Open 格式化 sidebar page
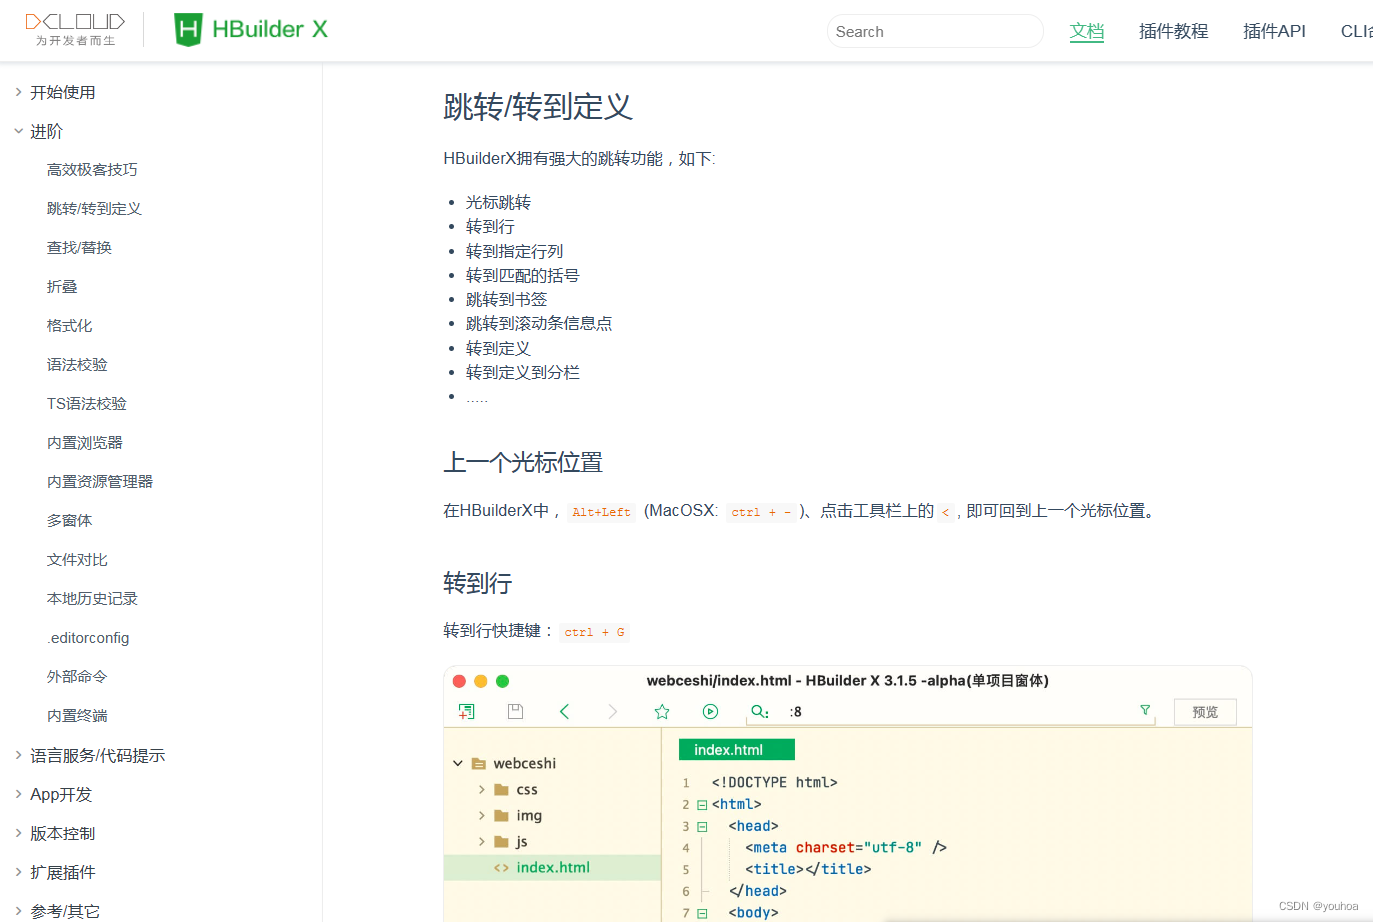 coord(69,326)
